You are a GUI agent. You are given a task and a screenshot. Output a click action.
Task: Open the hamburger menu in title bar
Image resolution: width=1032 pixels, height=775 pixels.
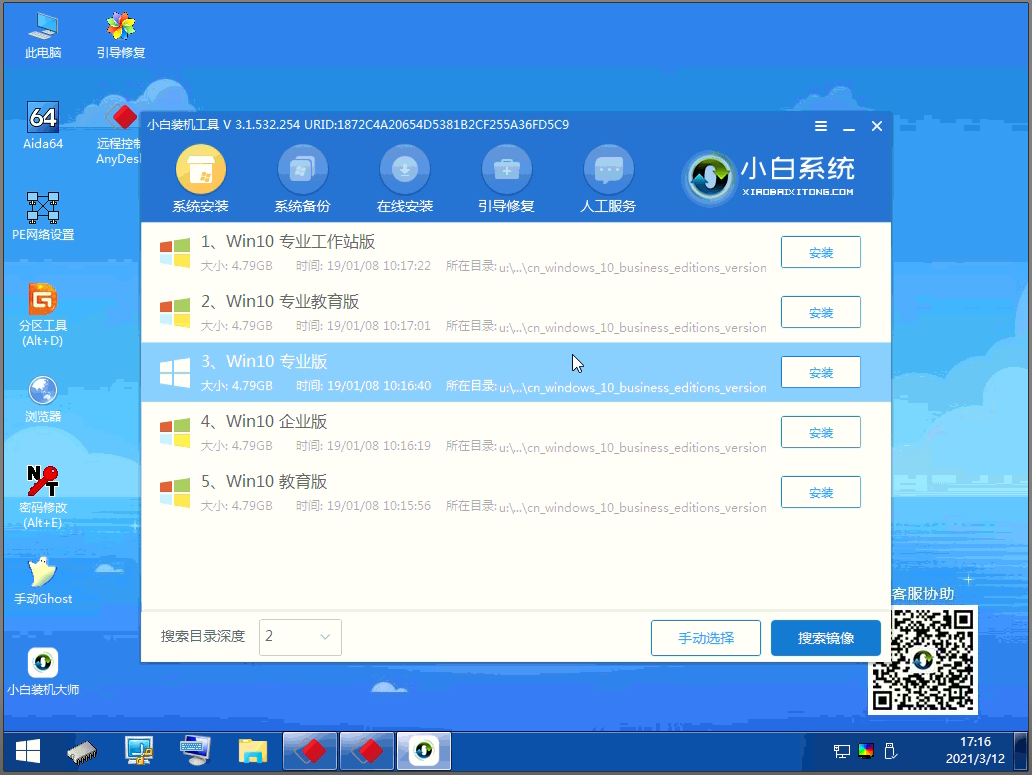pos(821,126)
